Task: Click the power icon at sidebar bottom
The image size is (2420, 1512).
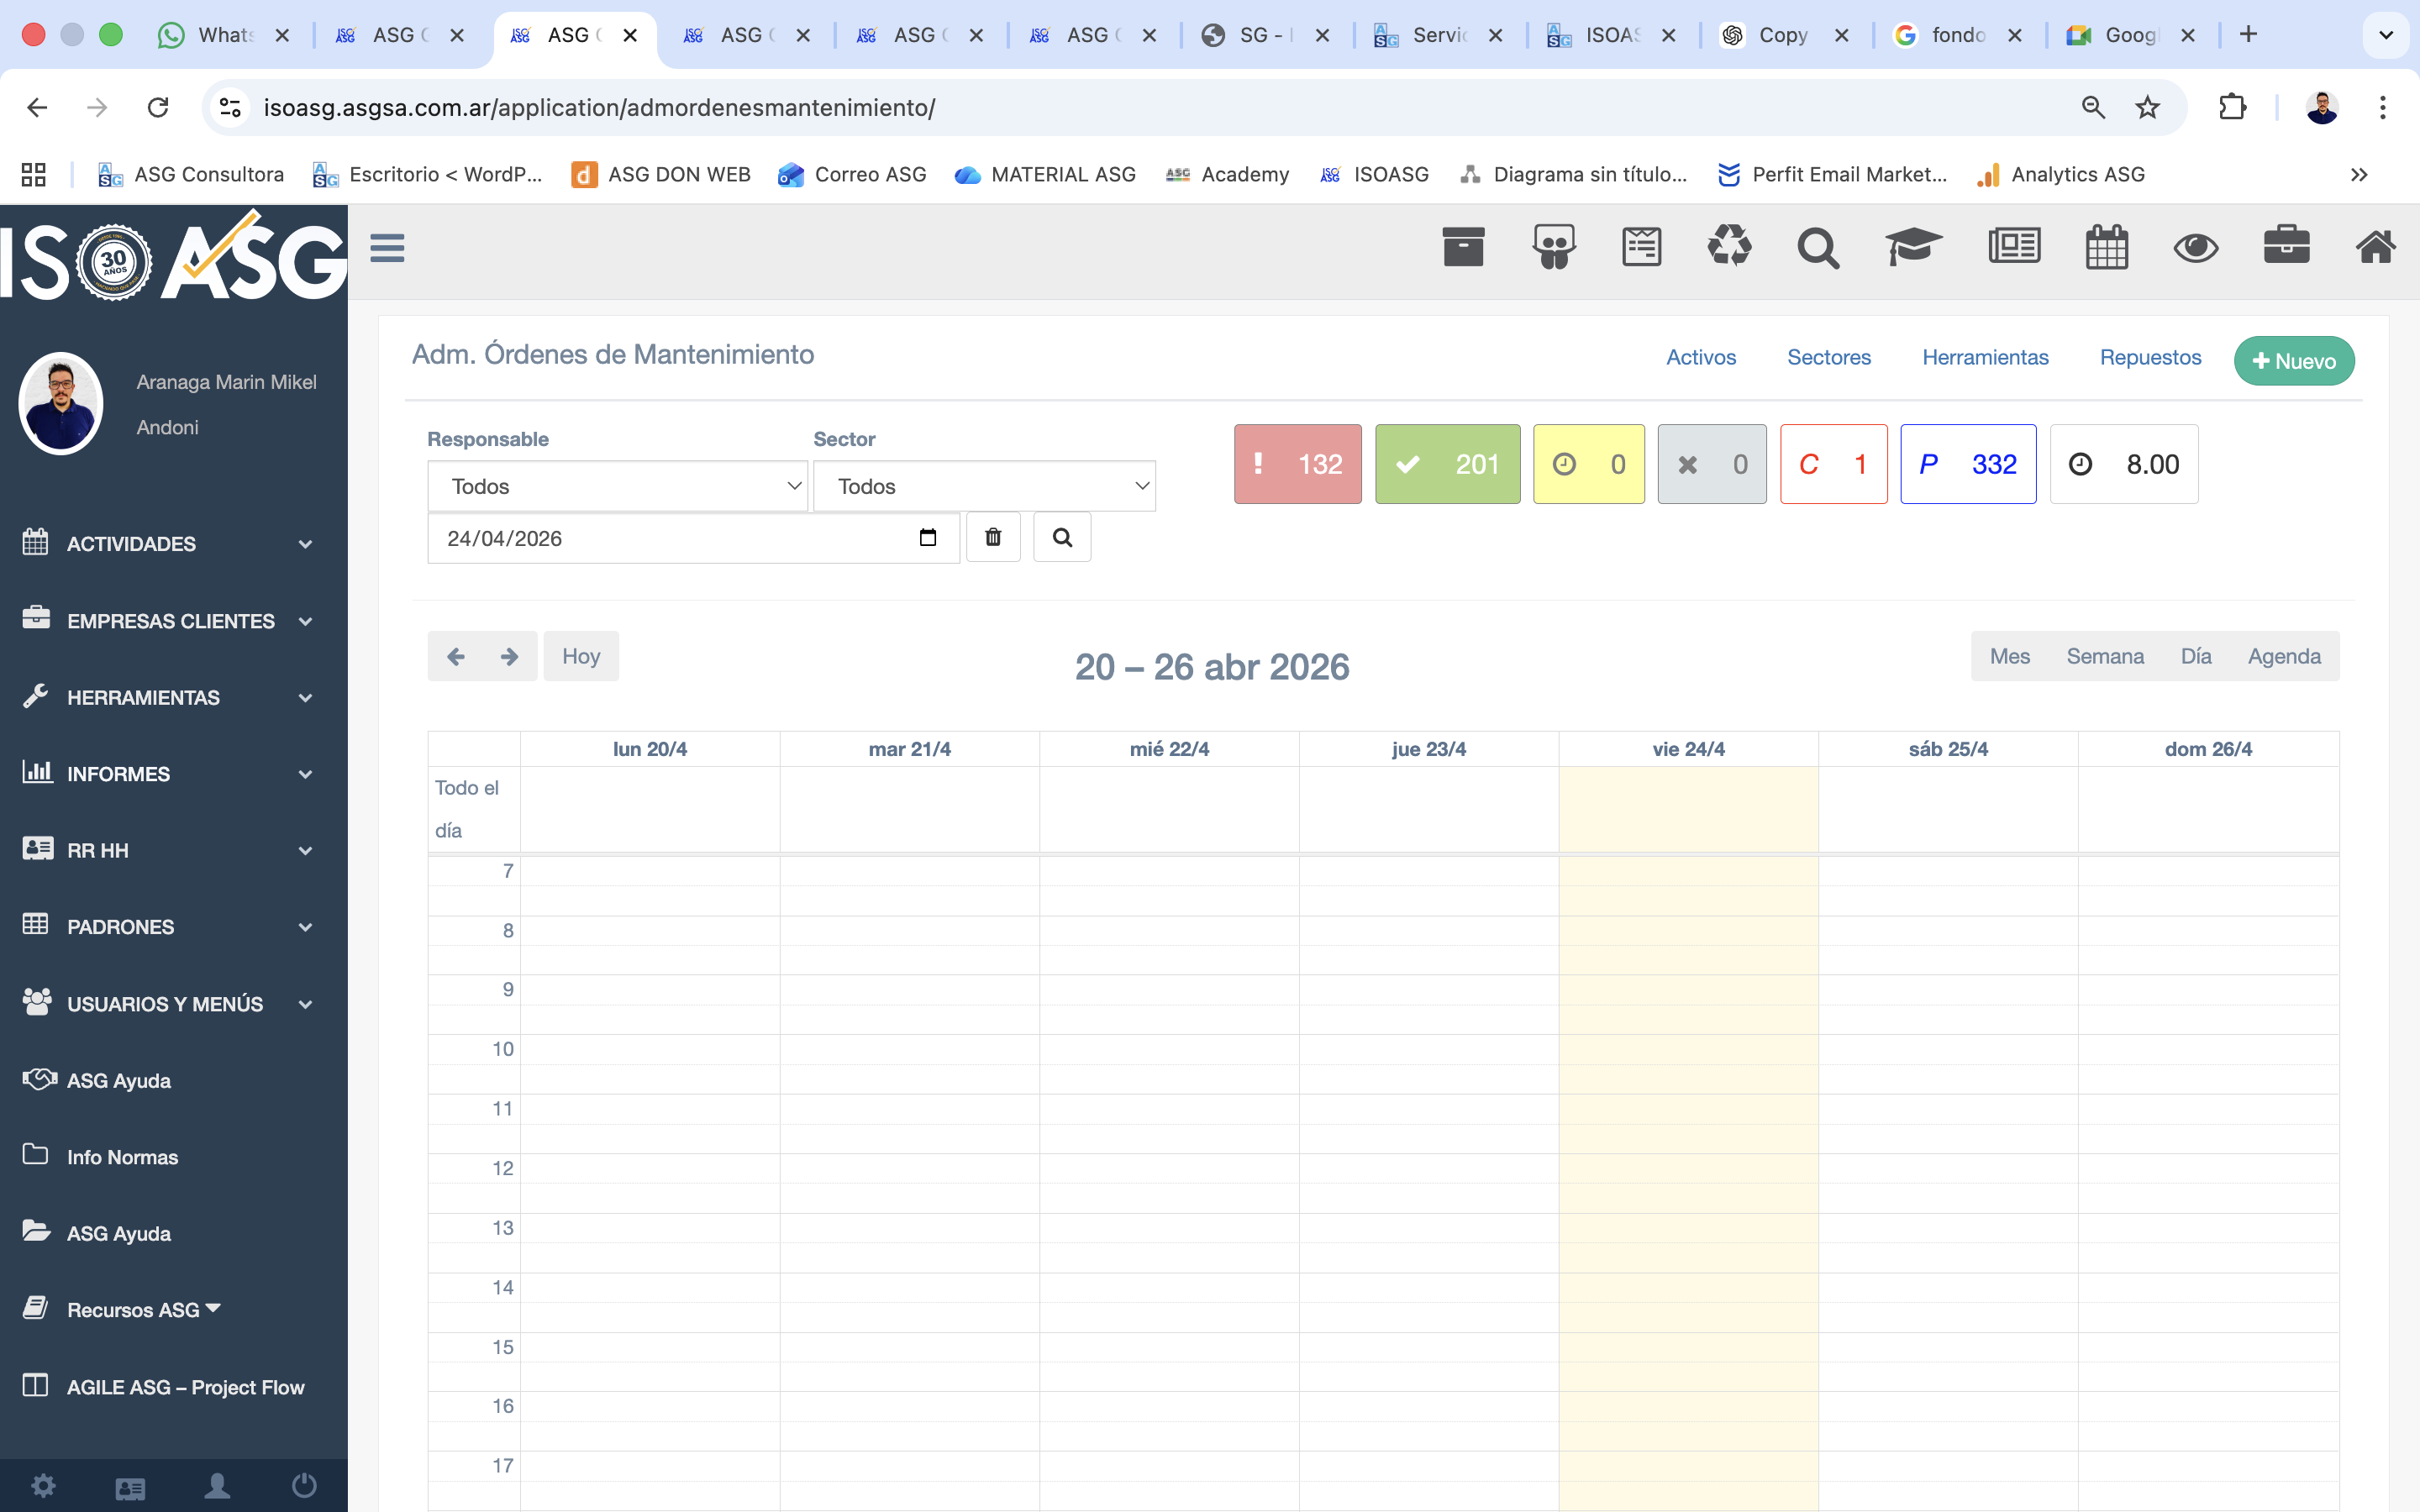Action: 304,1486
